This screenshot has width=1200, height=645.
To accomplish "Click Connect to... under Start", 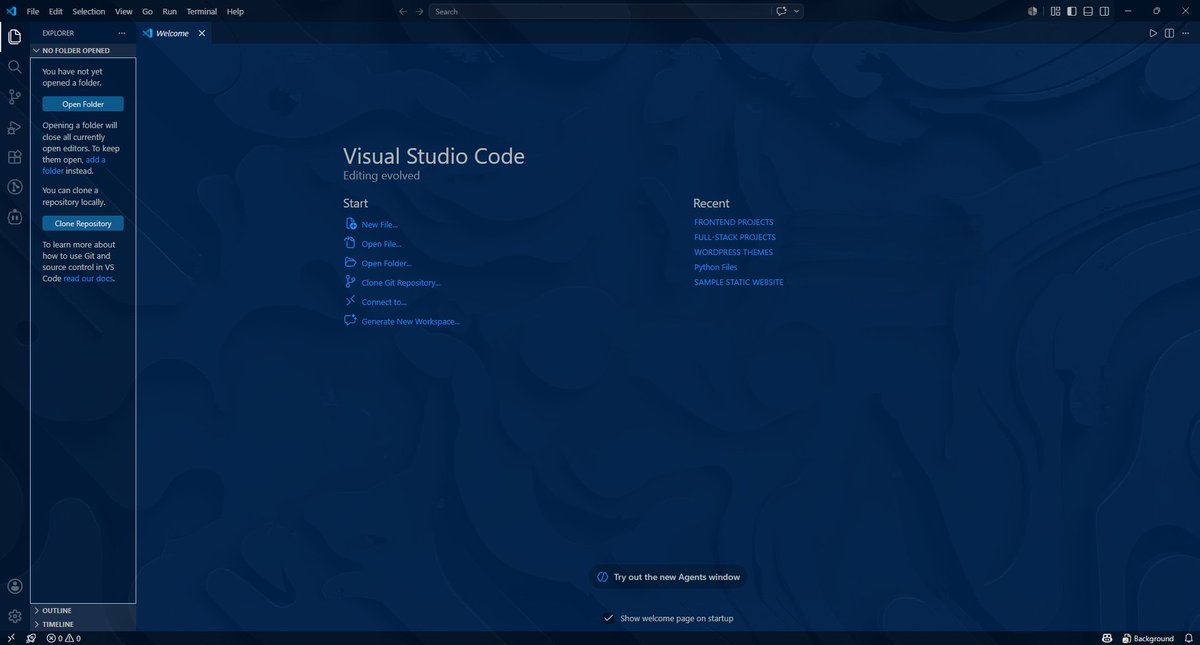I will coord(376,302).
